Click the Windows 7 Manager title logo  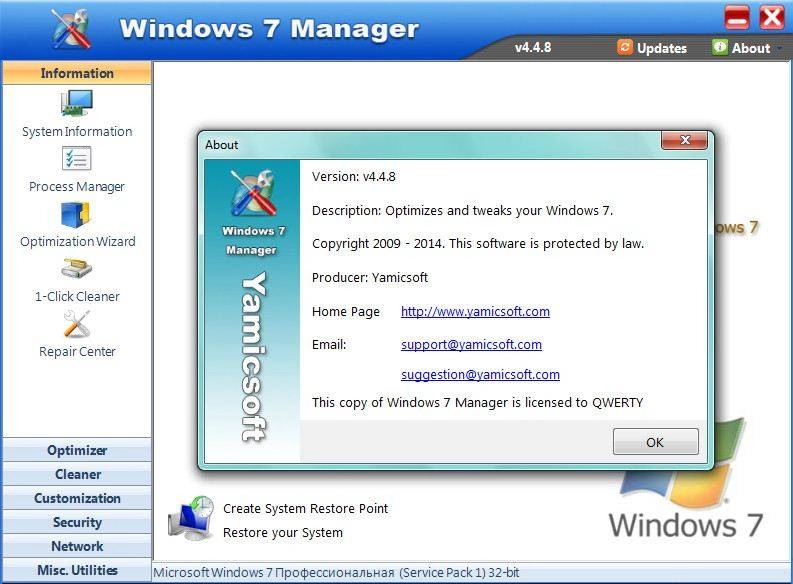click(71, 29)
